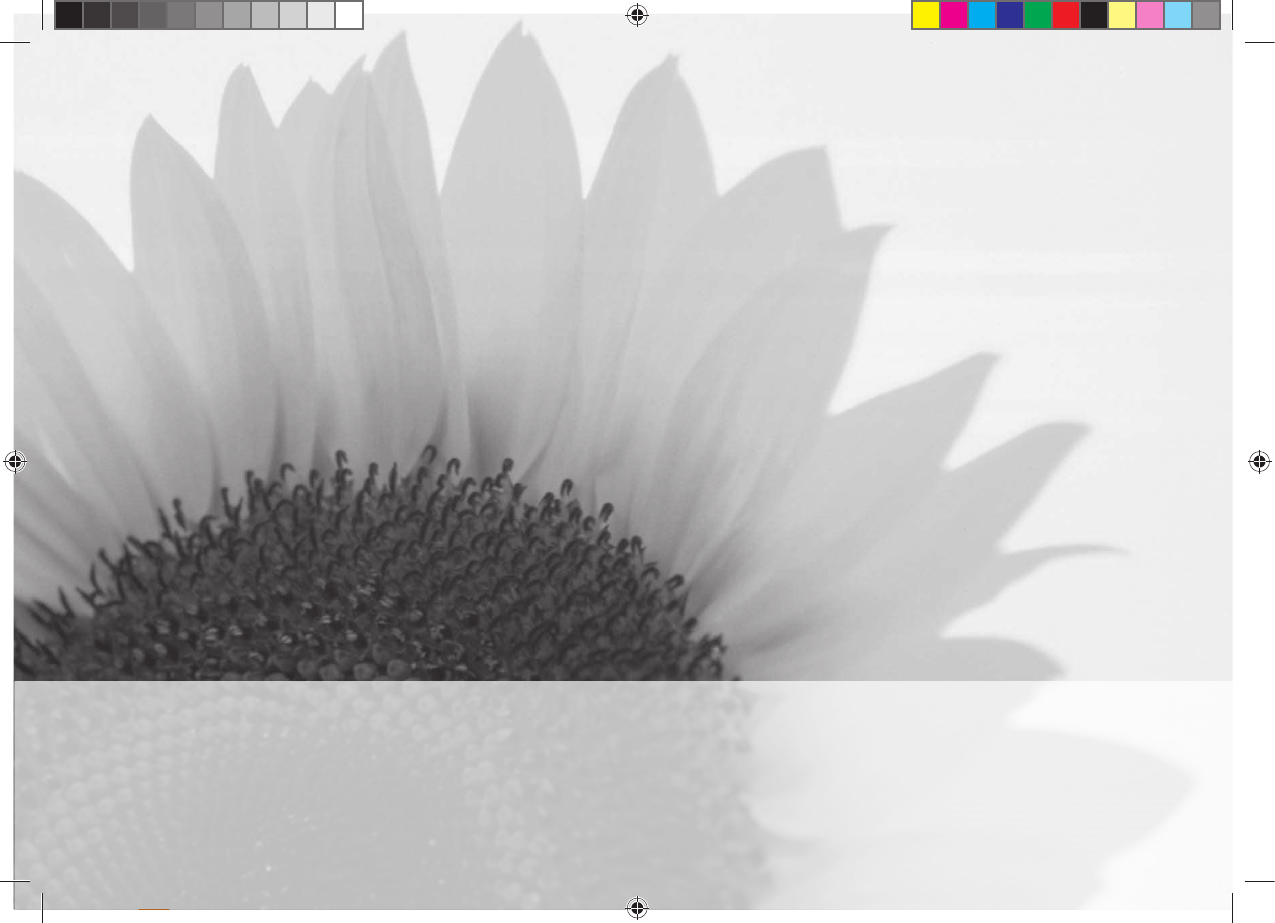Screen dimensions: 1275x923
Task: Click the gray swatch ending the color bar
Action: [x=1206, y=15]
